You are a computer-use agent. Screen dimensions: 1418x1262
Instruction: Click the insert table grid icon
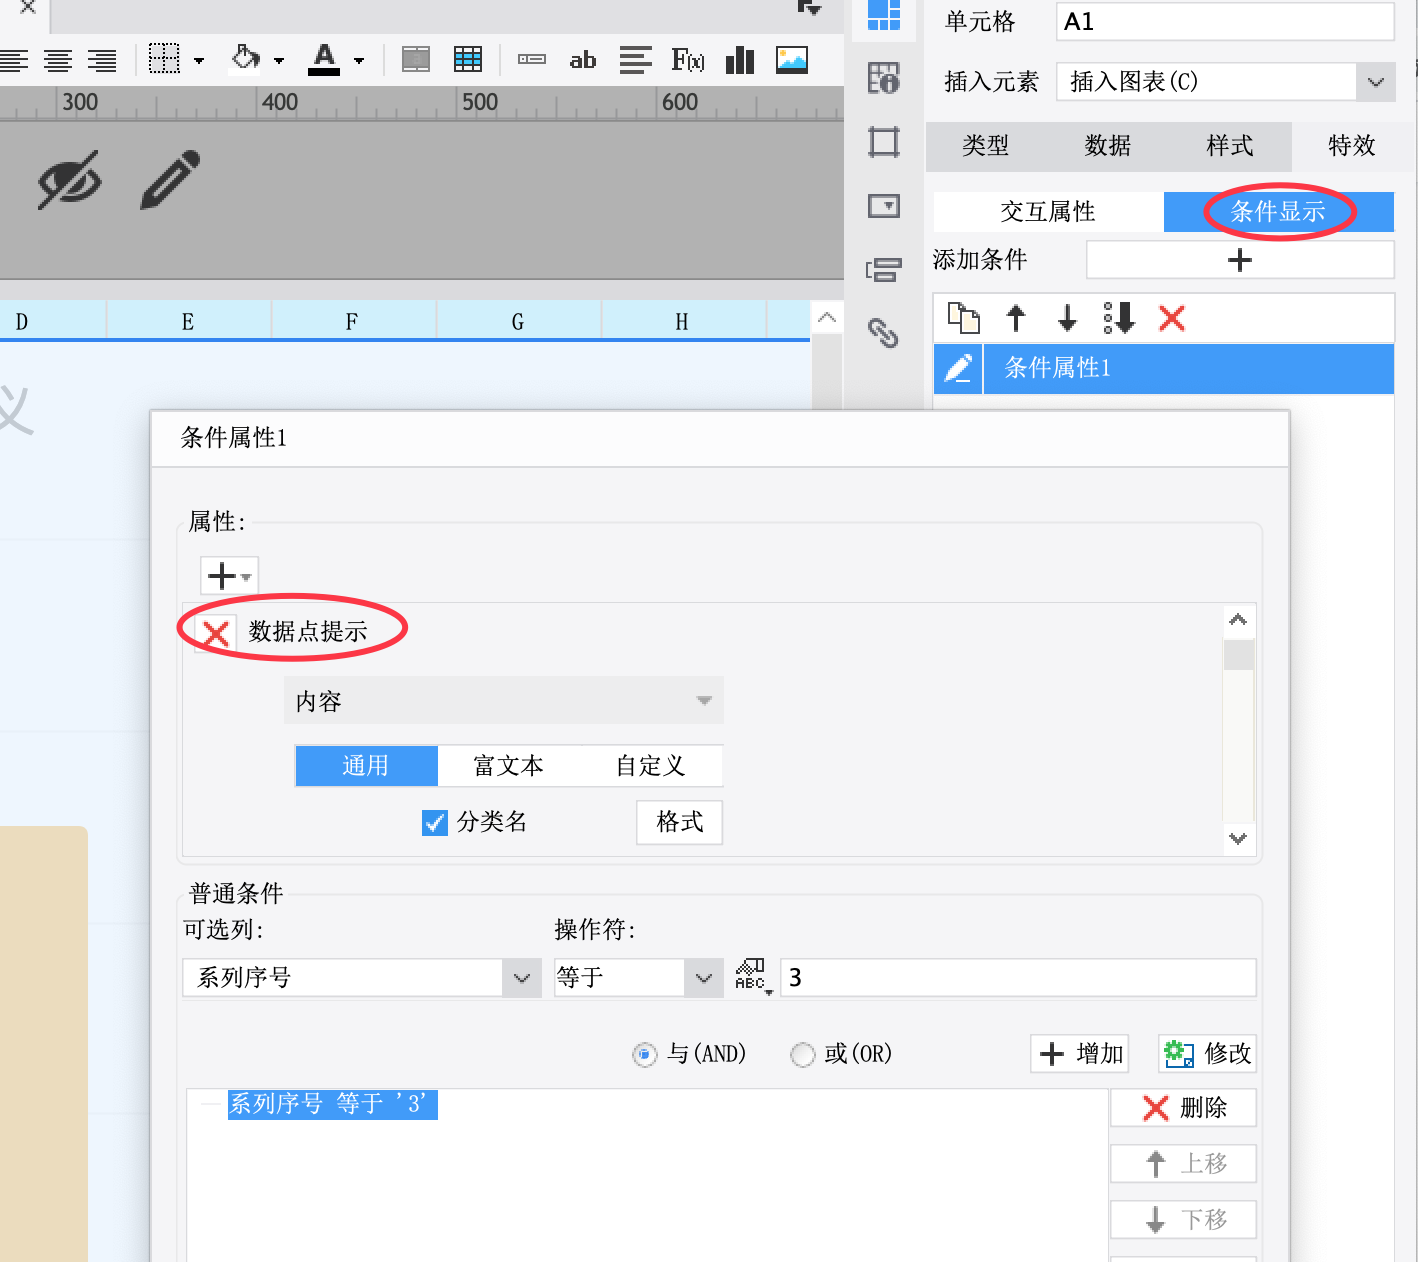point(468,60)
